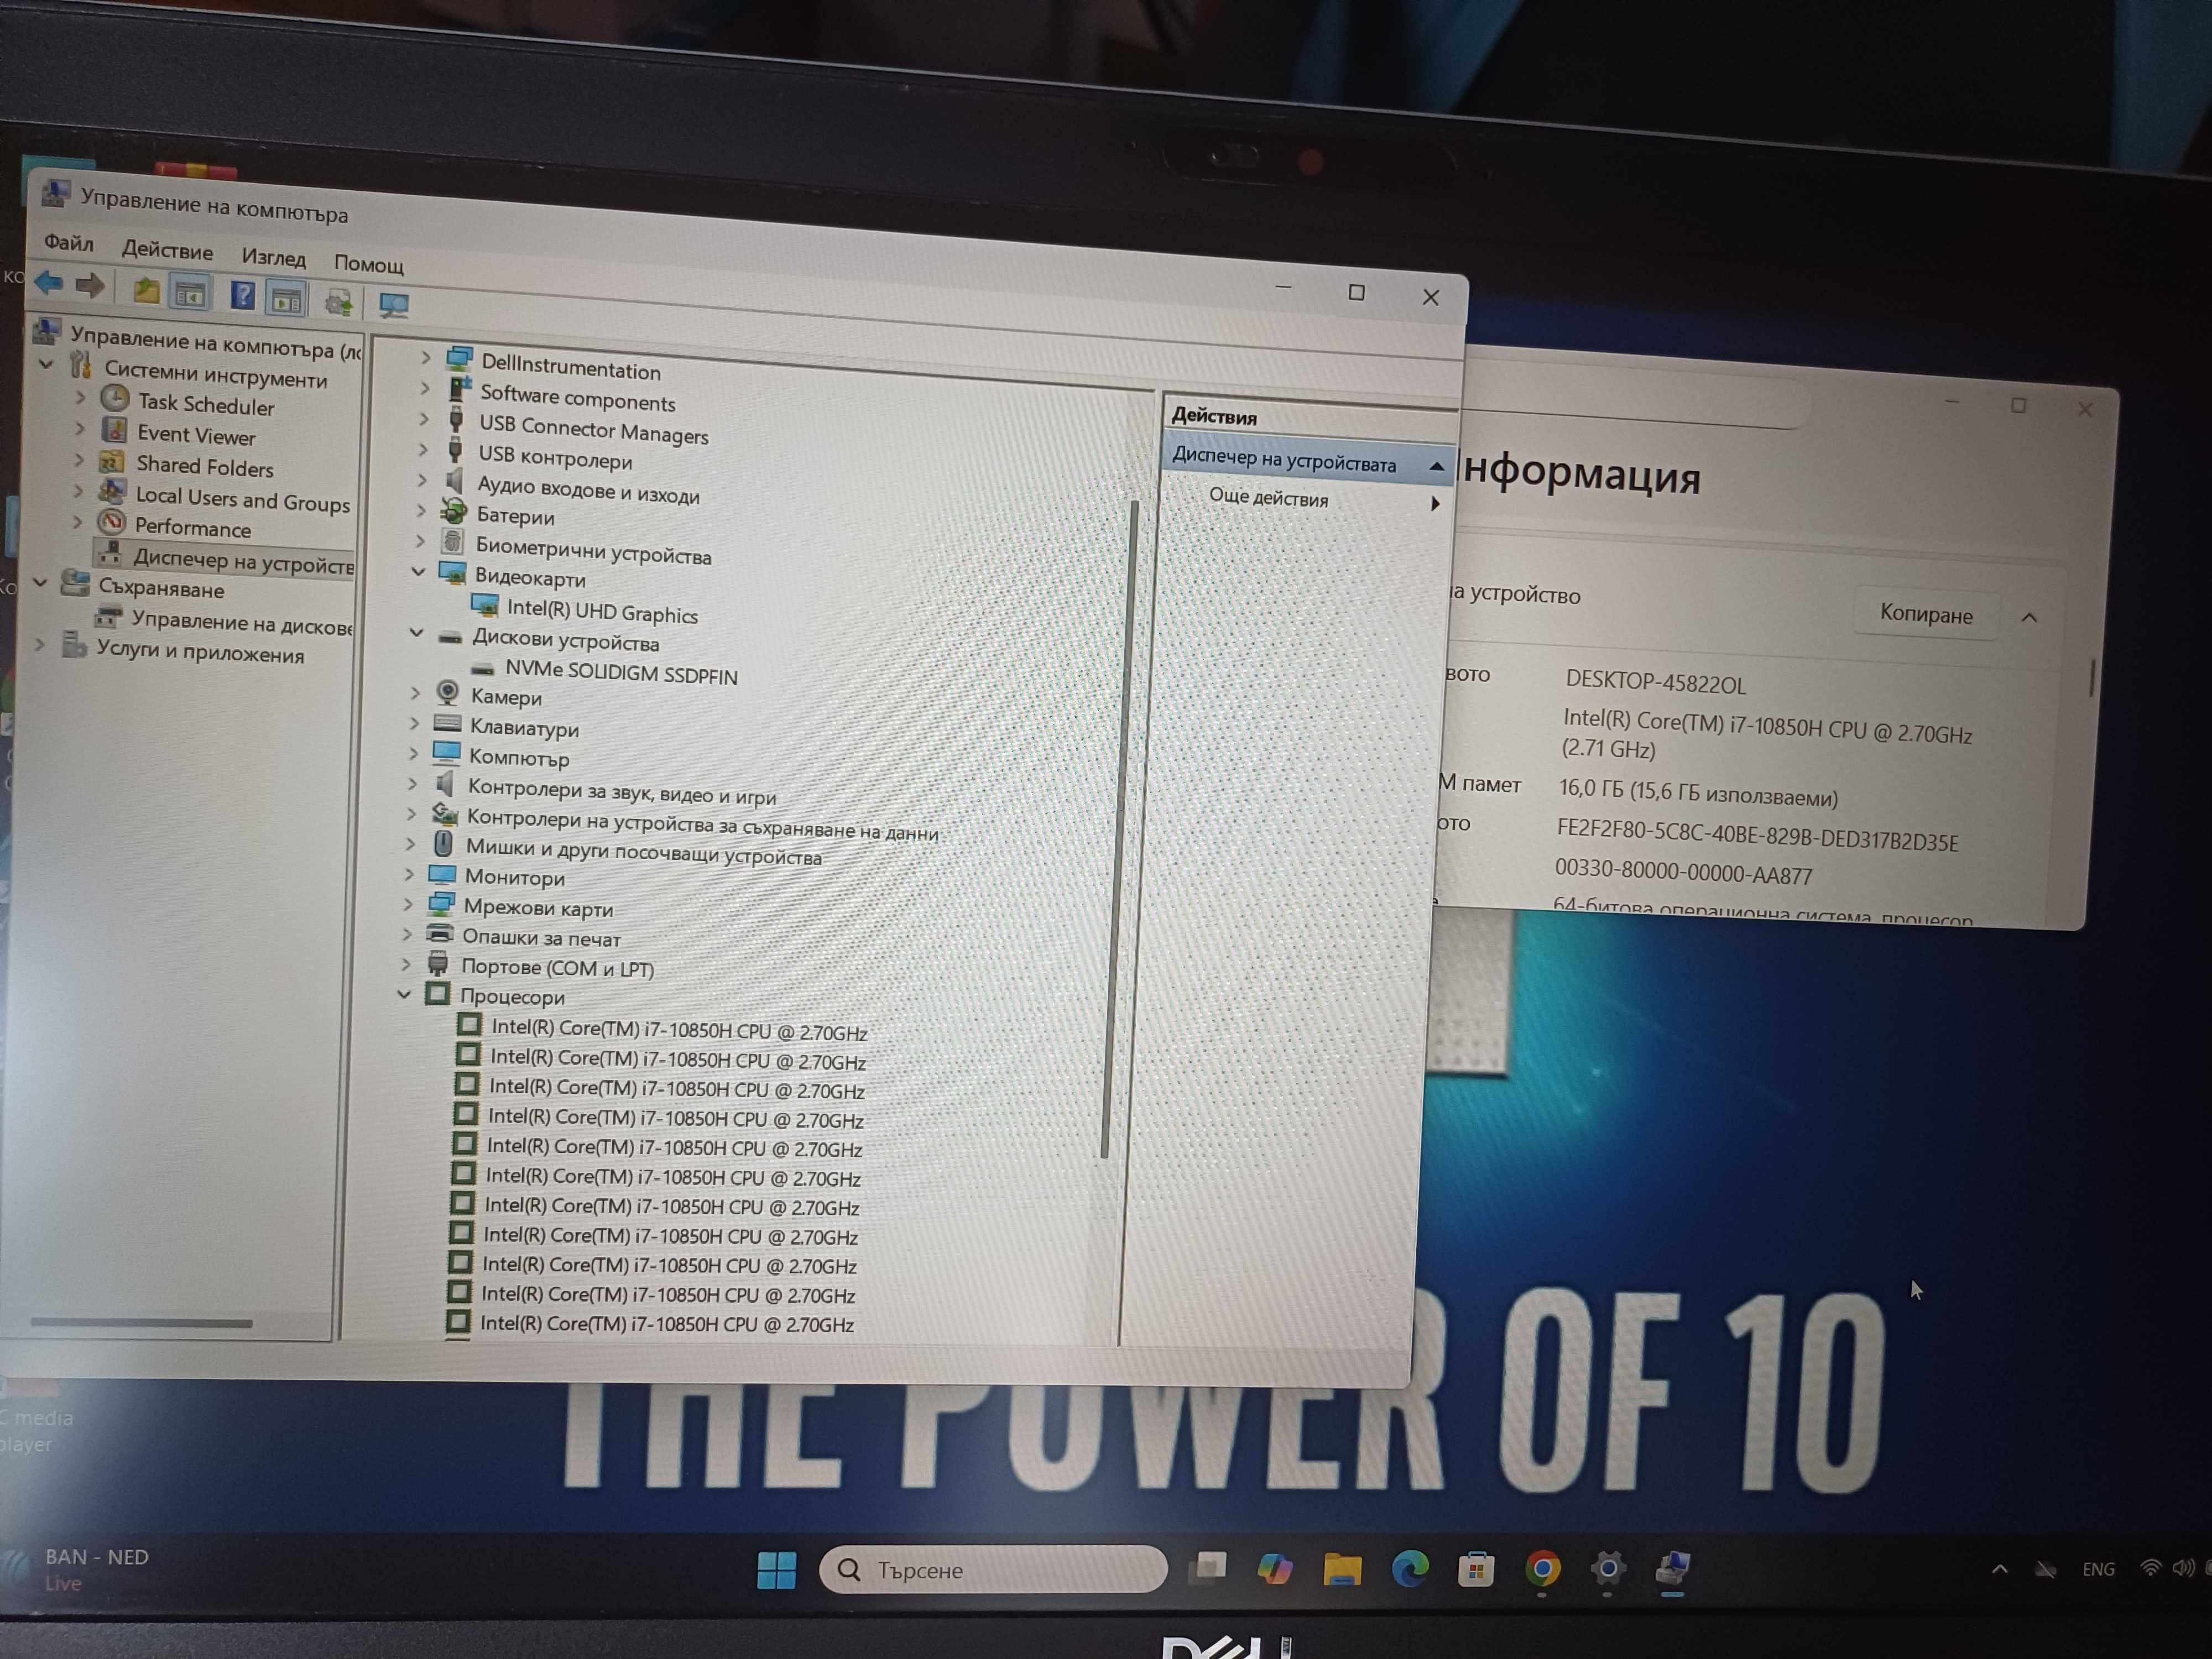Select USB Connector Managers category
Screen dimensions: 2212x1659
point(594,430)
